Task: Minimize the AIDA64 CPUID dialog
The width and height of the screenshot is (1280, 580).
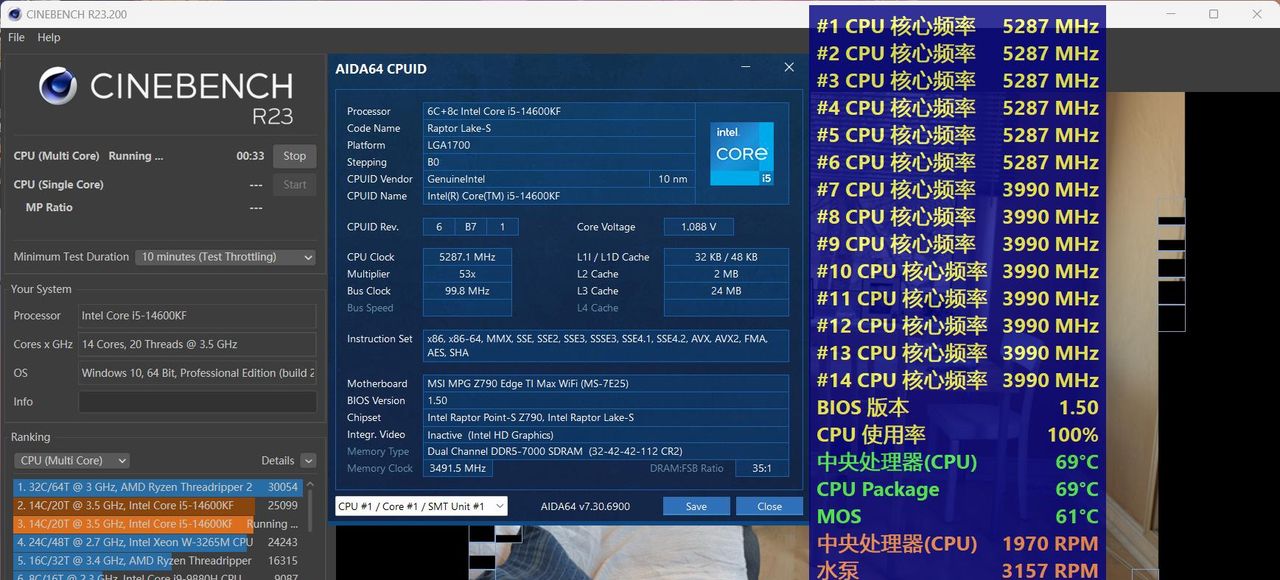Action: pyautogui.click(x=747, y=67)
